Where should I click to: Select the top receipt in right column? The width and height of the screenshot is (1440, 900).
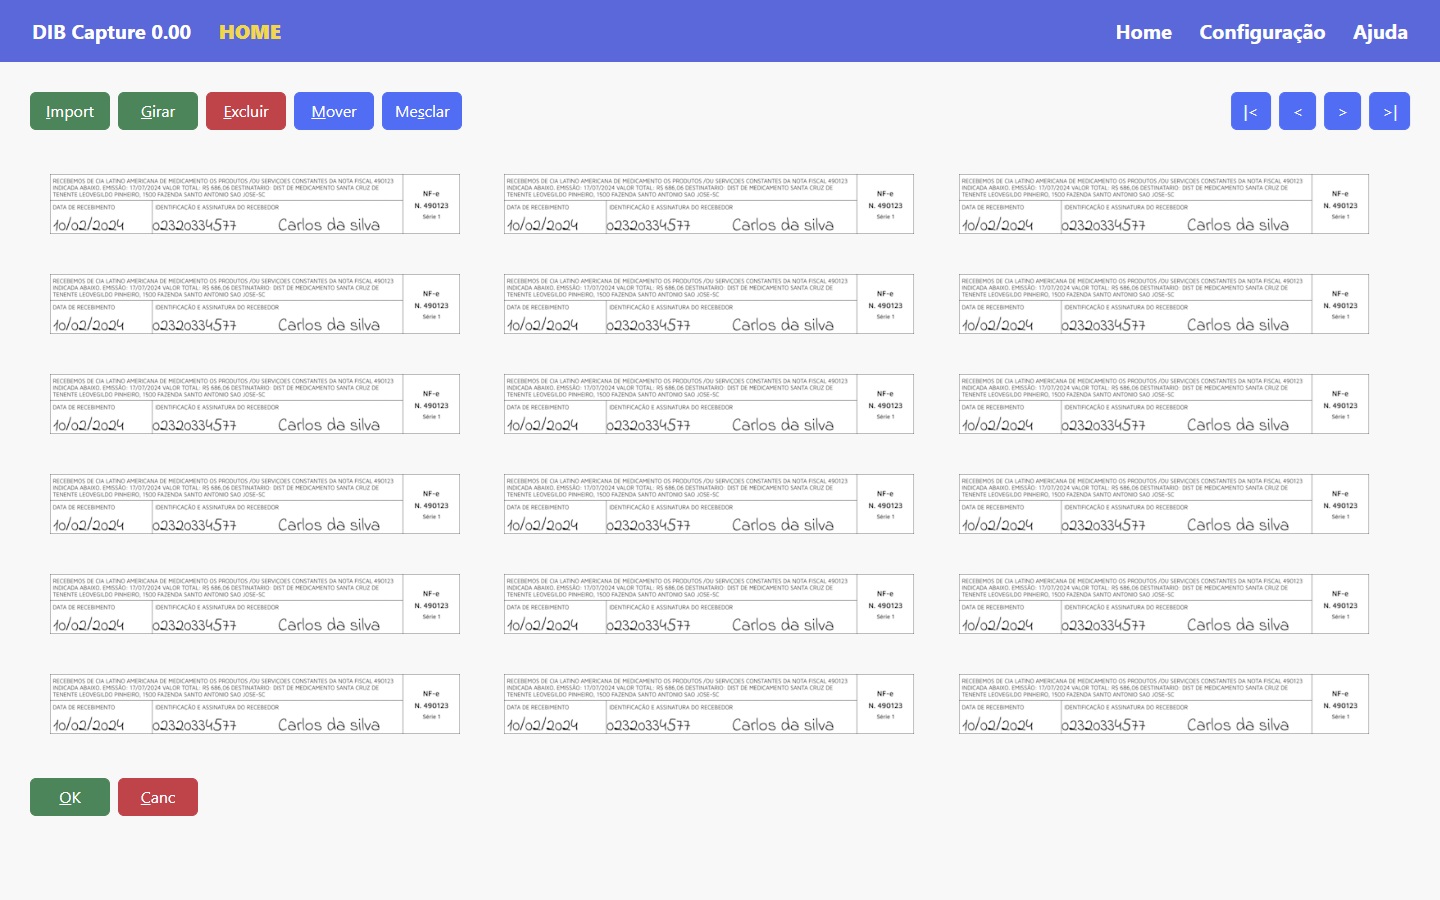[1163, 204]
